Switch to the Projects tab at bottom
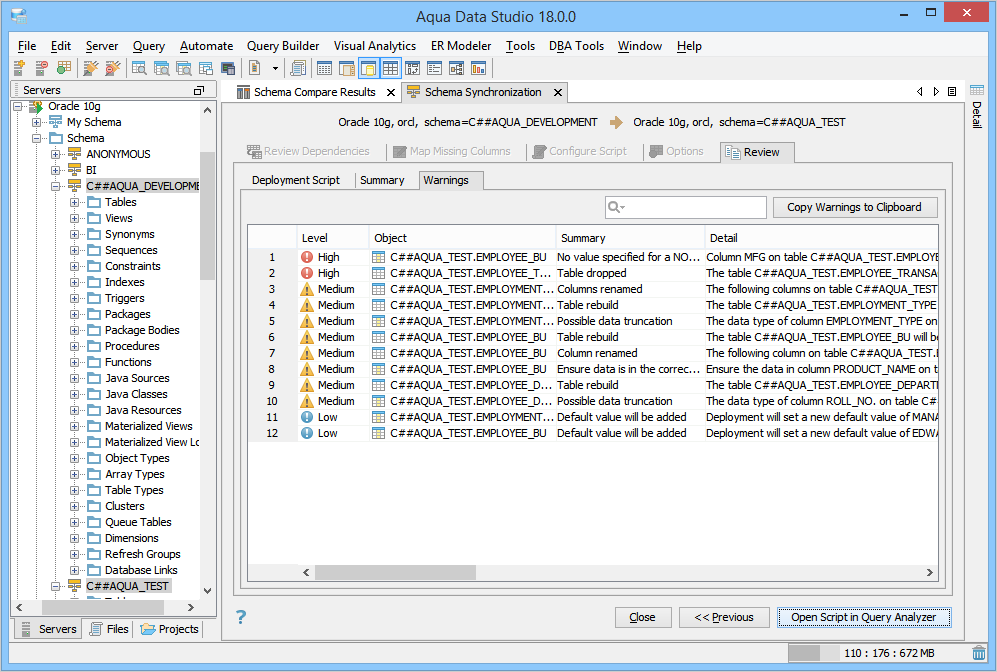The width and height of the screenshot is (997, 672). (169, 629)
